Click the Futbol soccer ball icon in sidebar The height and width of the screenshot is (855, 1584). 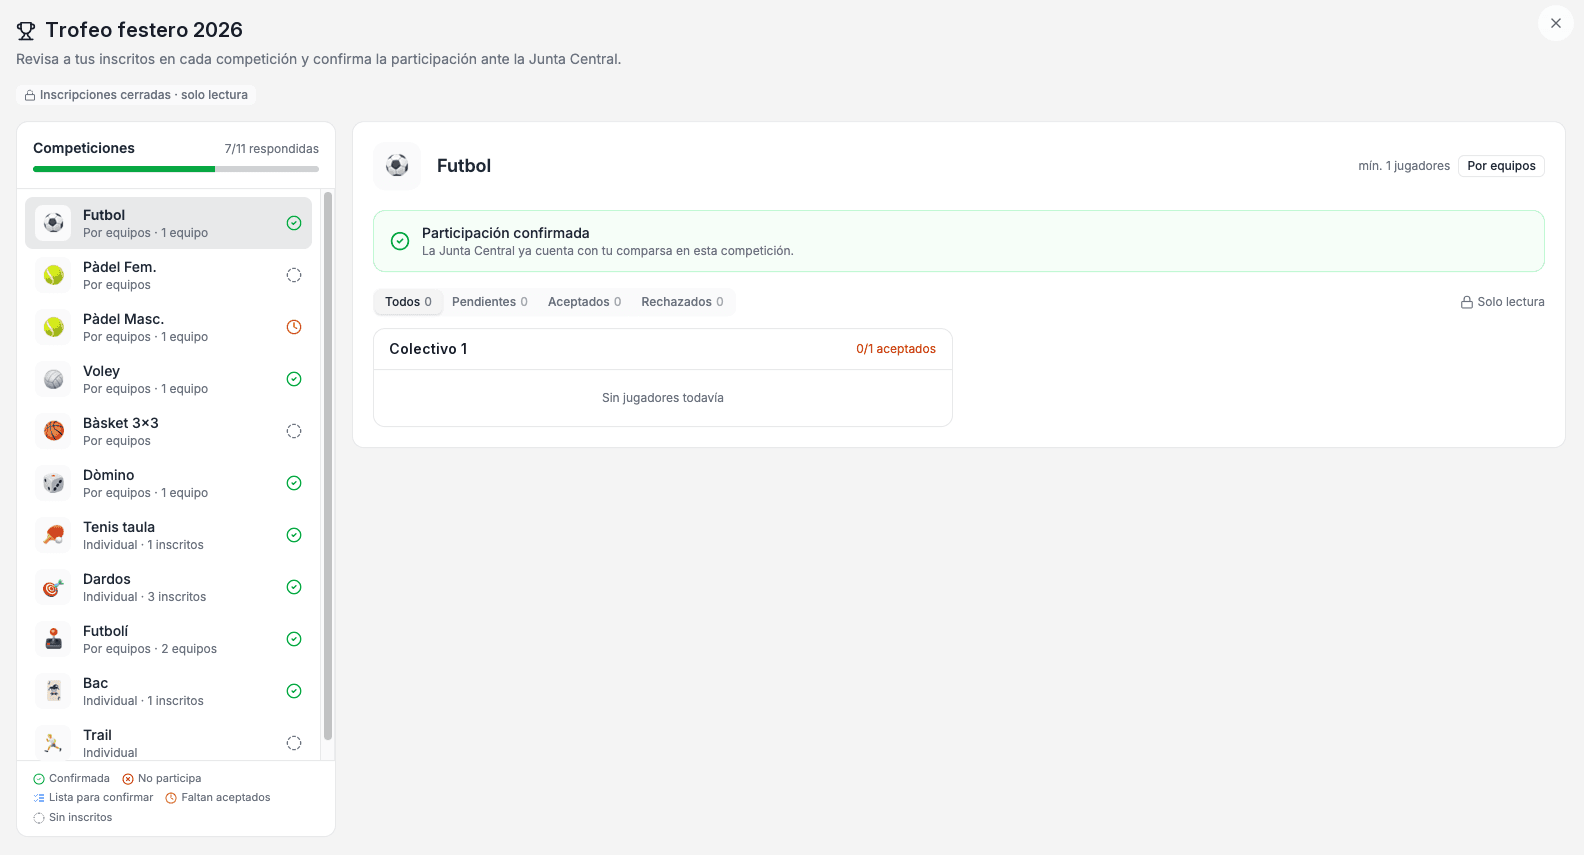pyautogui.click(x=54, y=223)
